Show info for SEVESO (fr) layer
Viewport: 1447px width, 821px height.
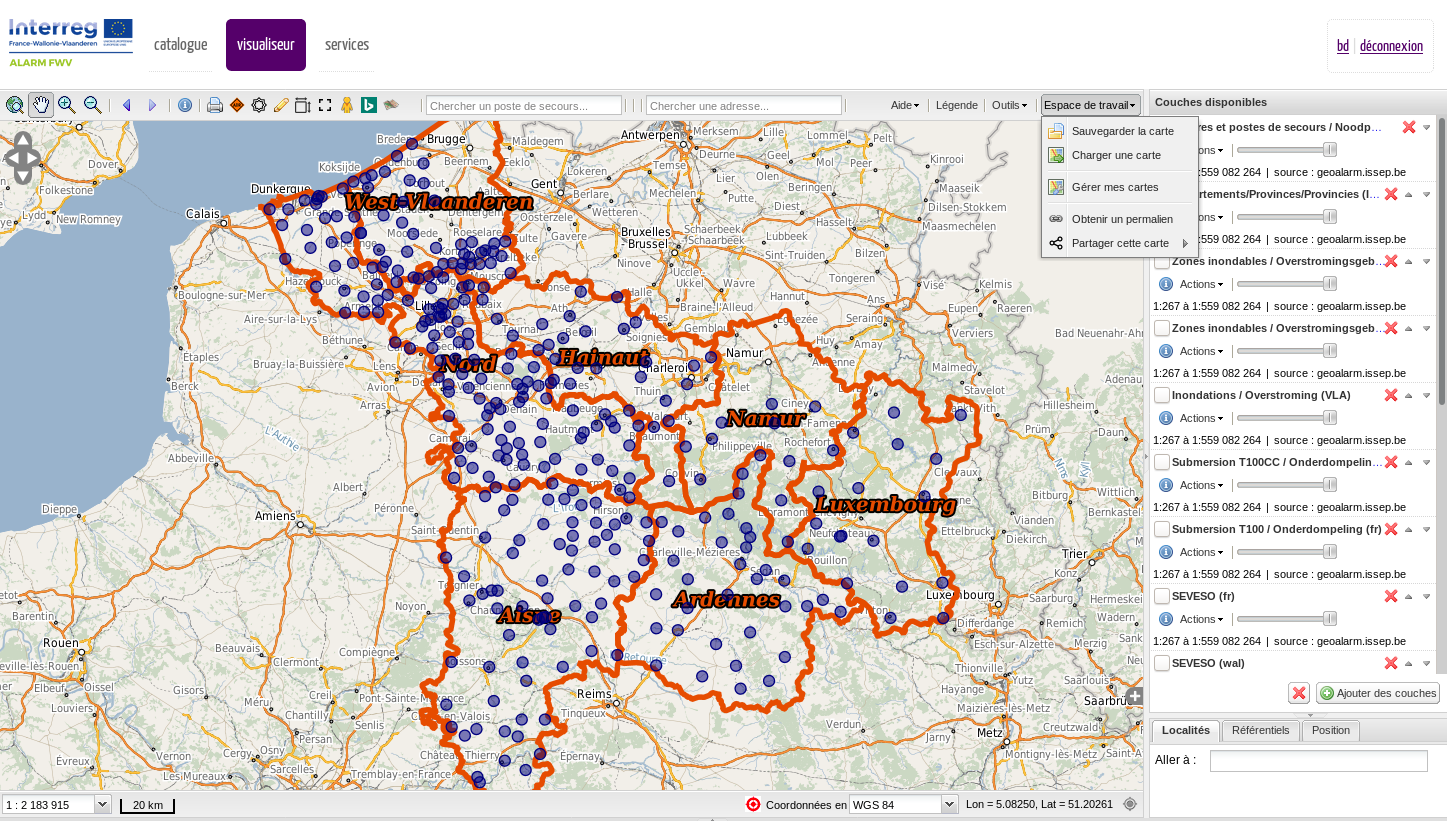click(1165, 619)
